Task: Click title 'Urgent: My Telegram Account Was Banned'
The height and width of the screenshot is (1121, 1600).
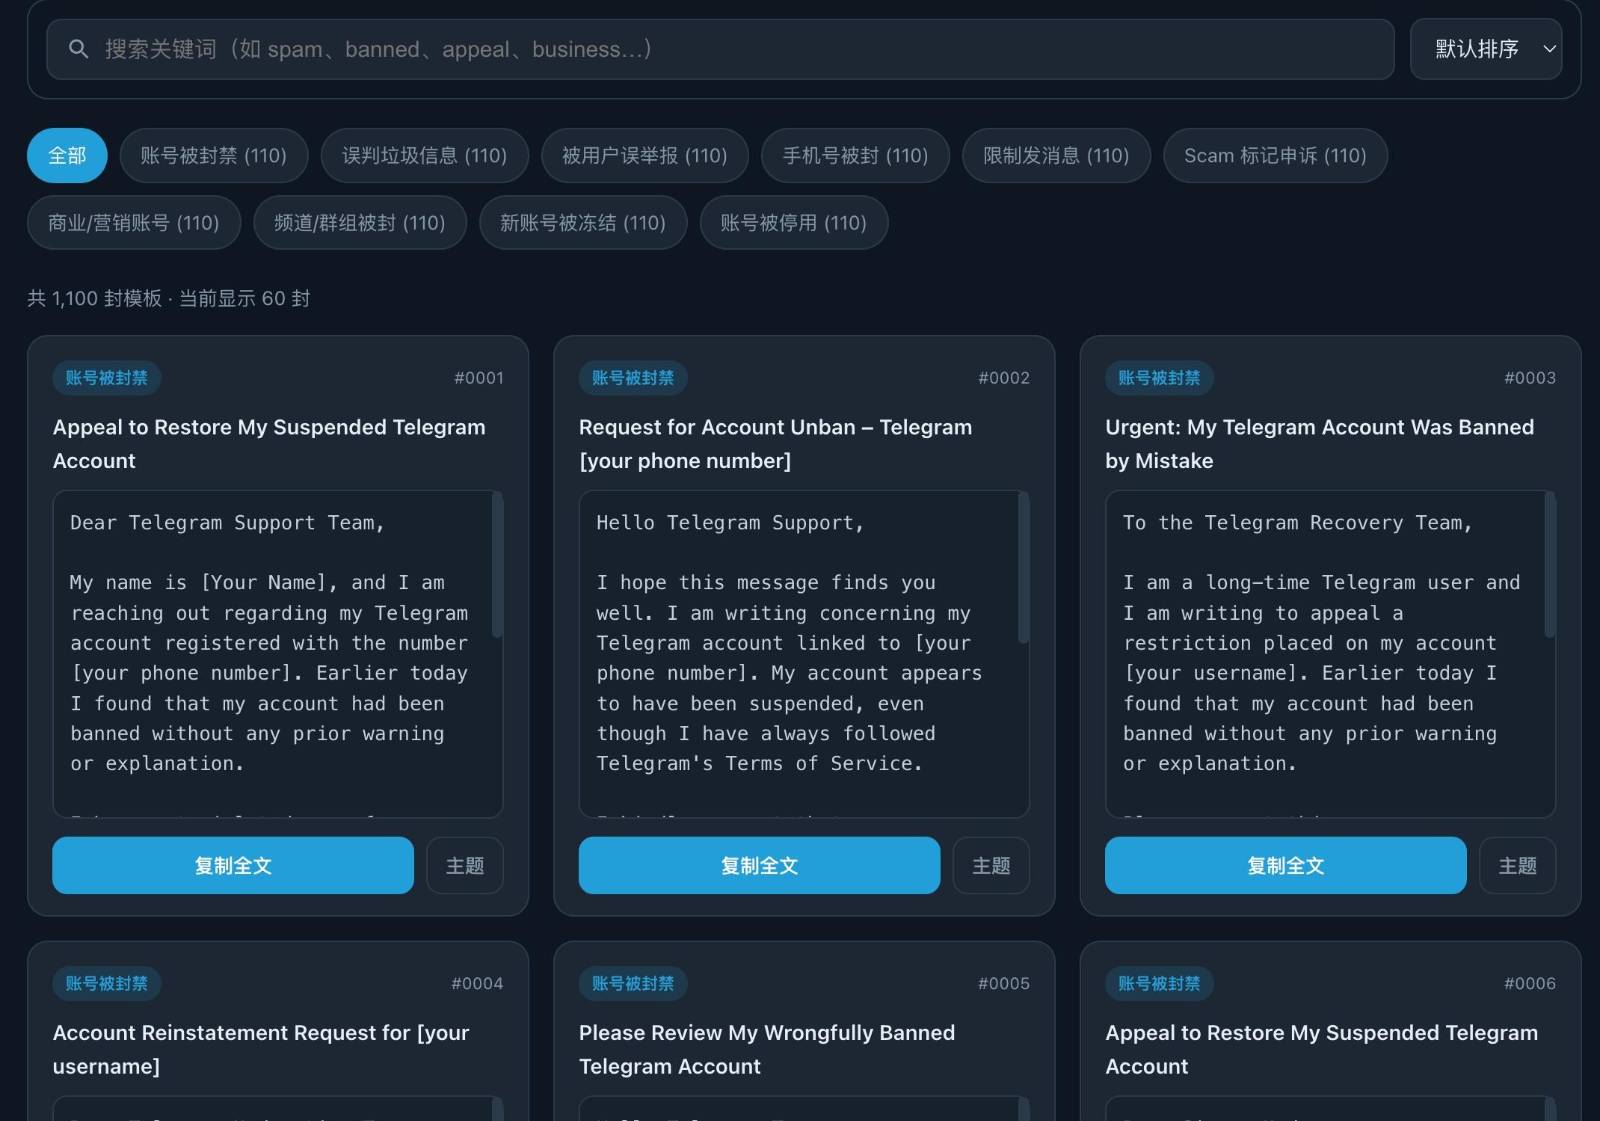Action: [x=1319, y=427]
